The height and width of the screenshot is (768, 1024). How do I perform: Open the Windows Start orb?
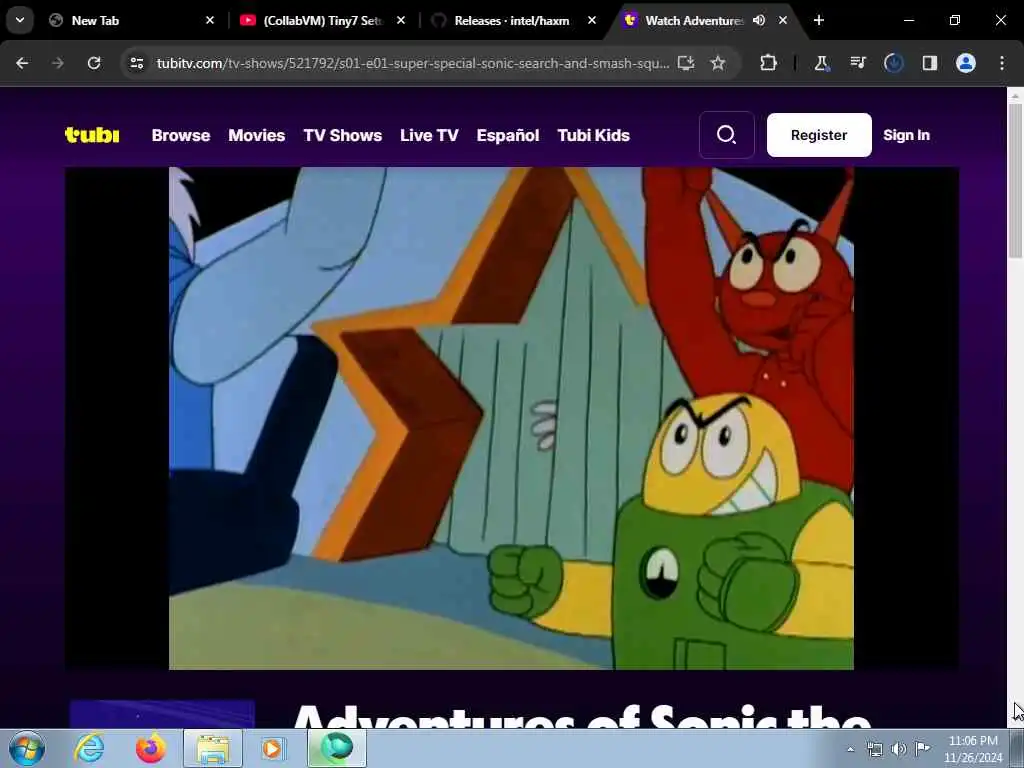(27, 748)
